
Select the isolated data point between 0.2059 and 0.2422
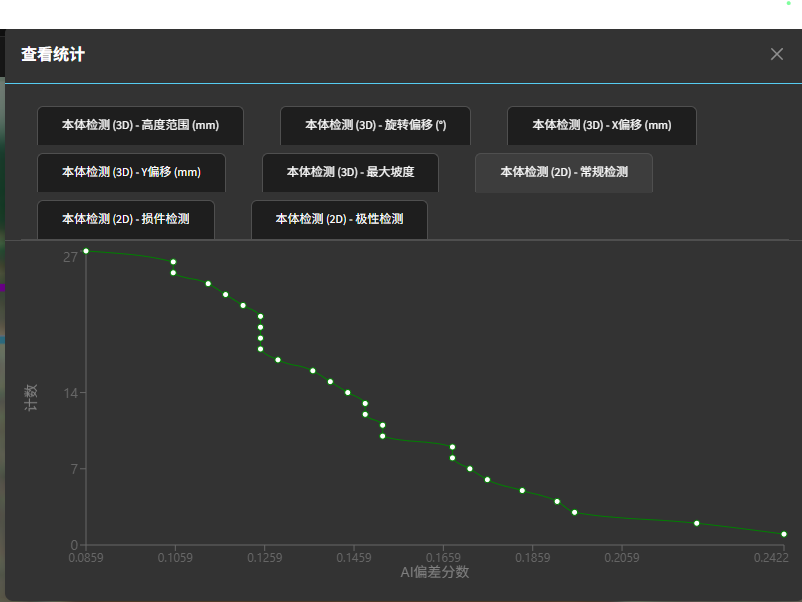tap(697, 523)
